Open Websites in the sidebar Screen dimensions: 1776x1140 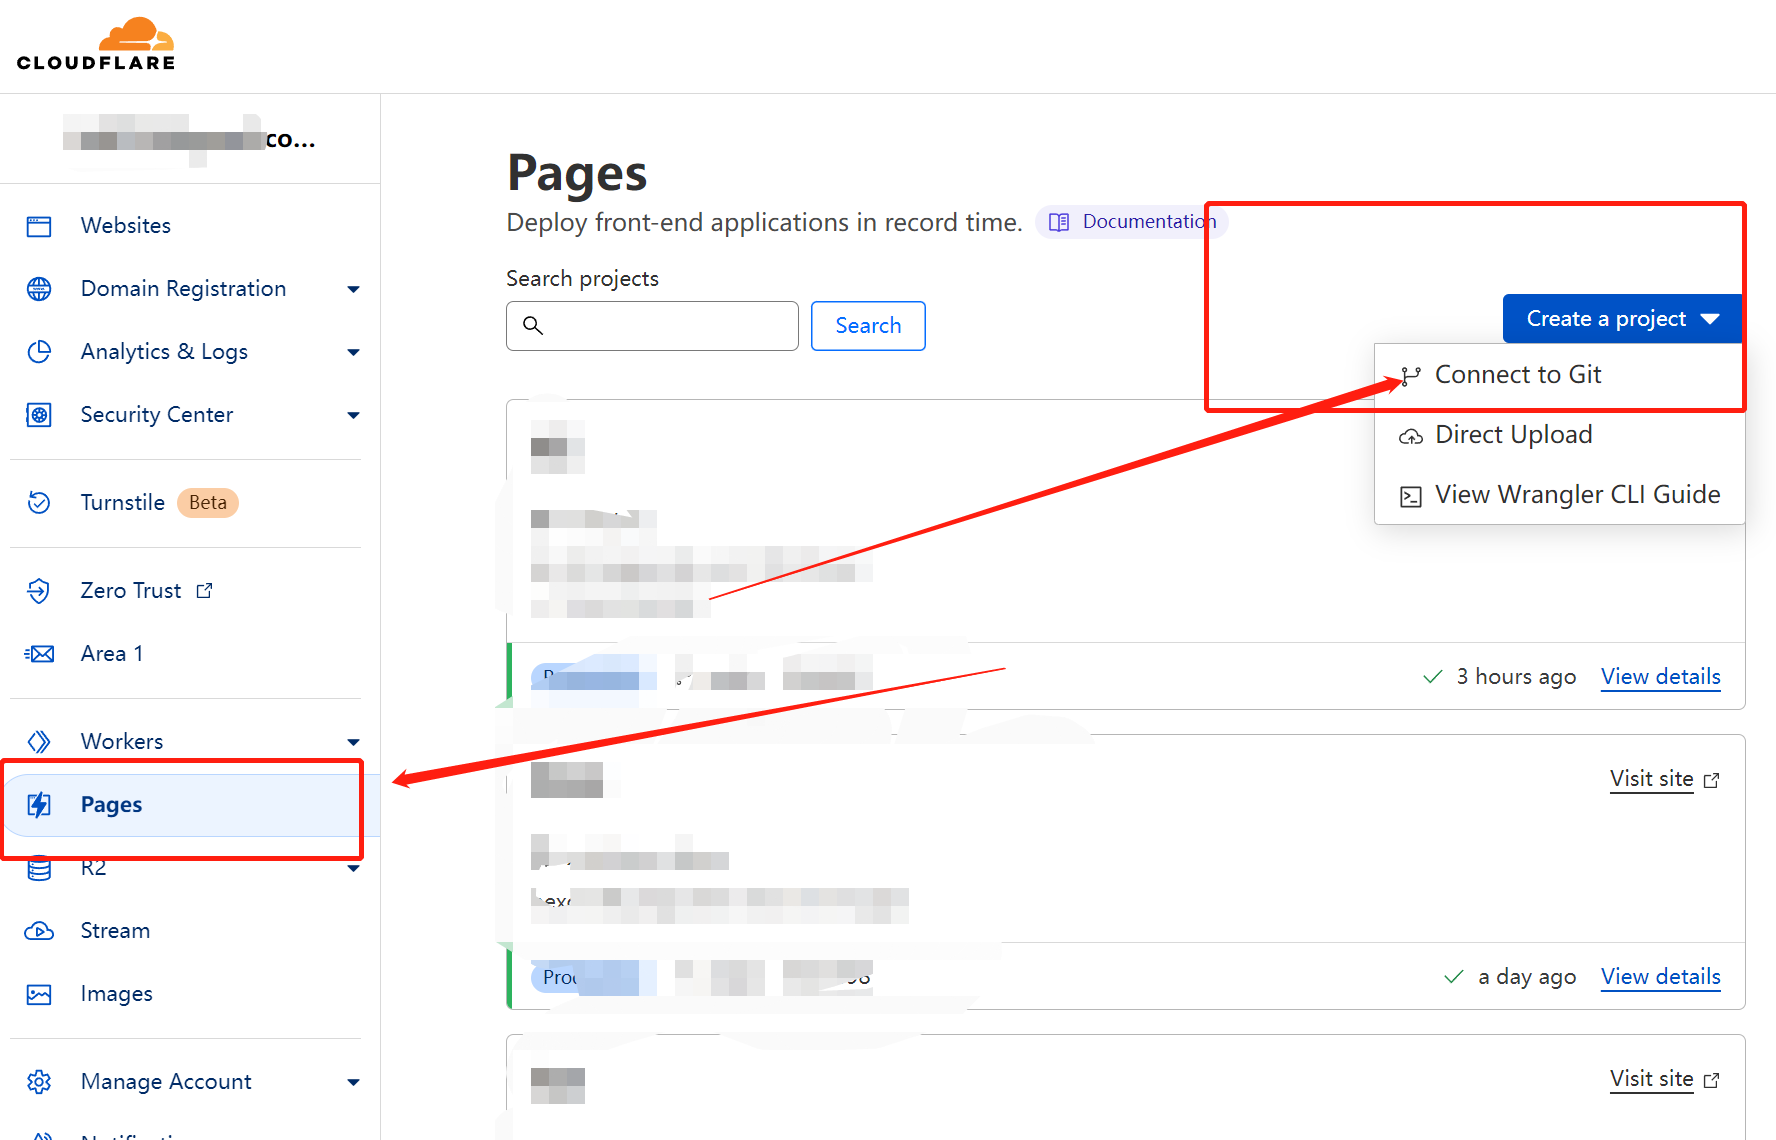pyautogui.click(x=126, y=226)
